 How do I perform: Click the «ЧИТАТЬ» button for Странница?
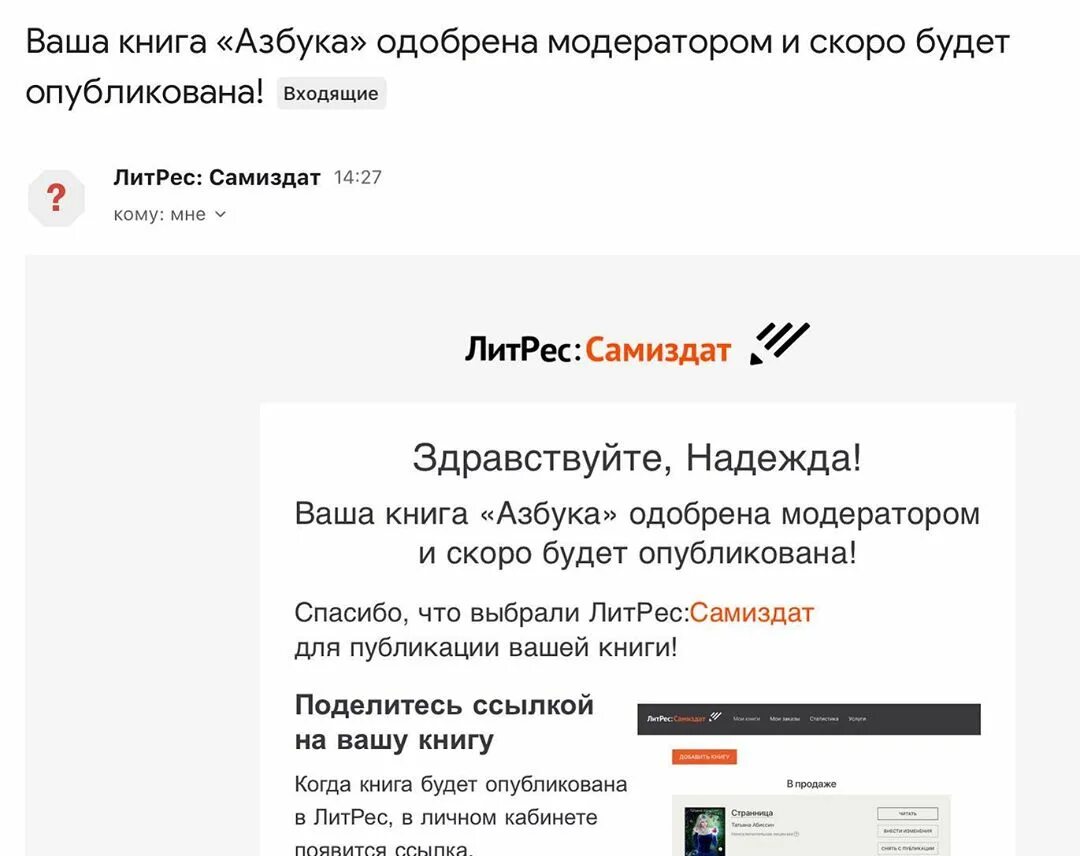point(907,812)
